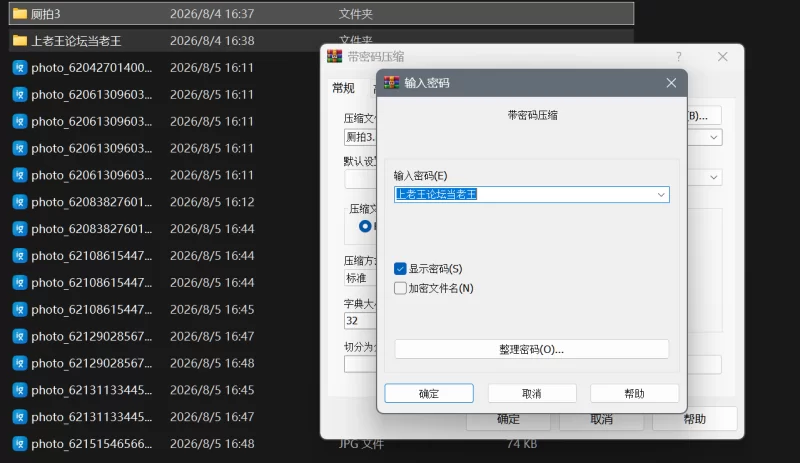Click 取消 in the 带密码压缩 back window
The image size is (800, 463).
pyautogui.click(x=601, y=419)
